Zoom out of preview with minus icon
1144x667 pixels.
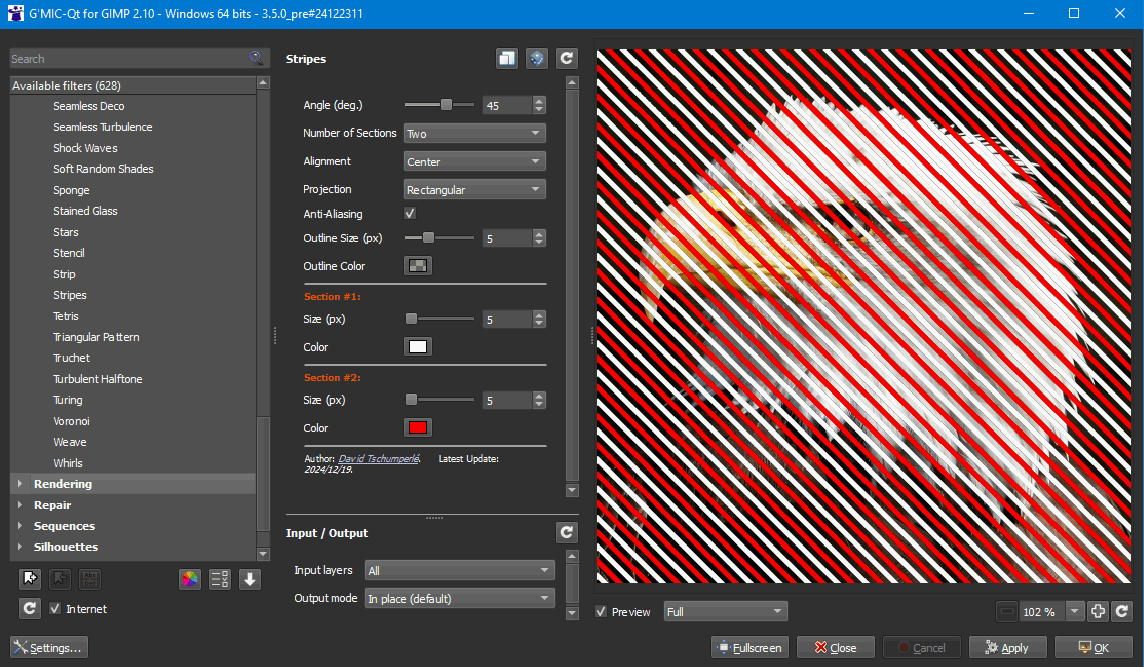(1007, 612)
